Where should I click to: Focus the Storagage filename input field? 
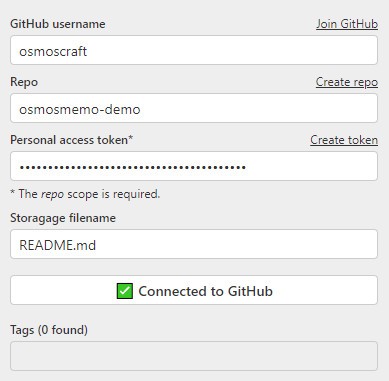[x=194, y=244]
